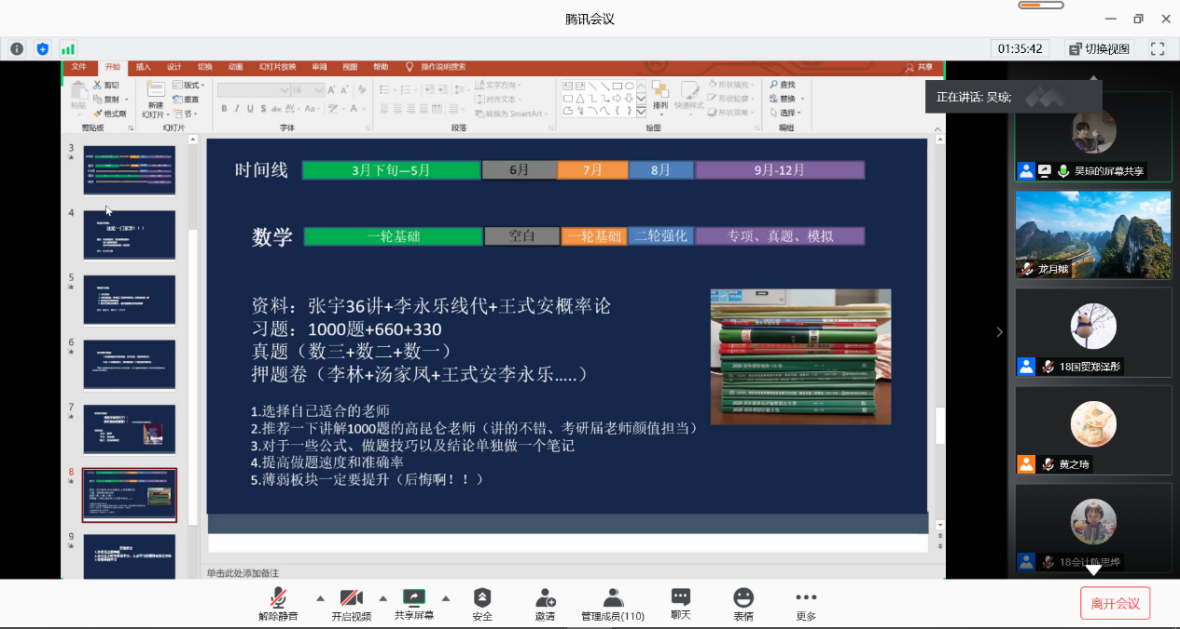Select 龙月舱 participant video tile
Viewport: 1180px width, 629px height.
tap(1093, 235)
